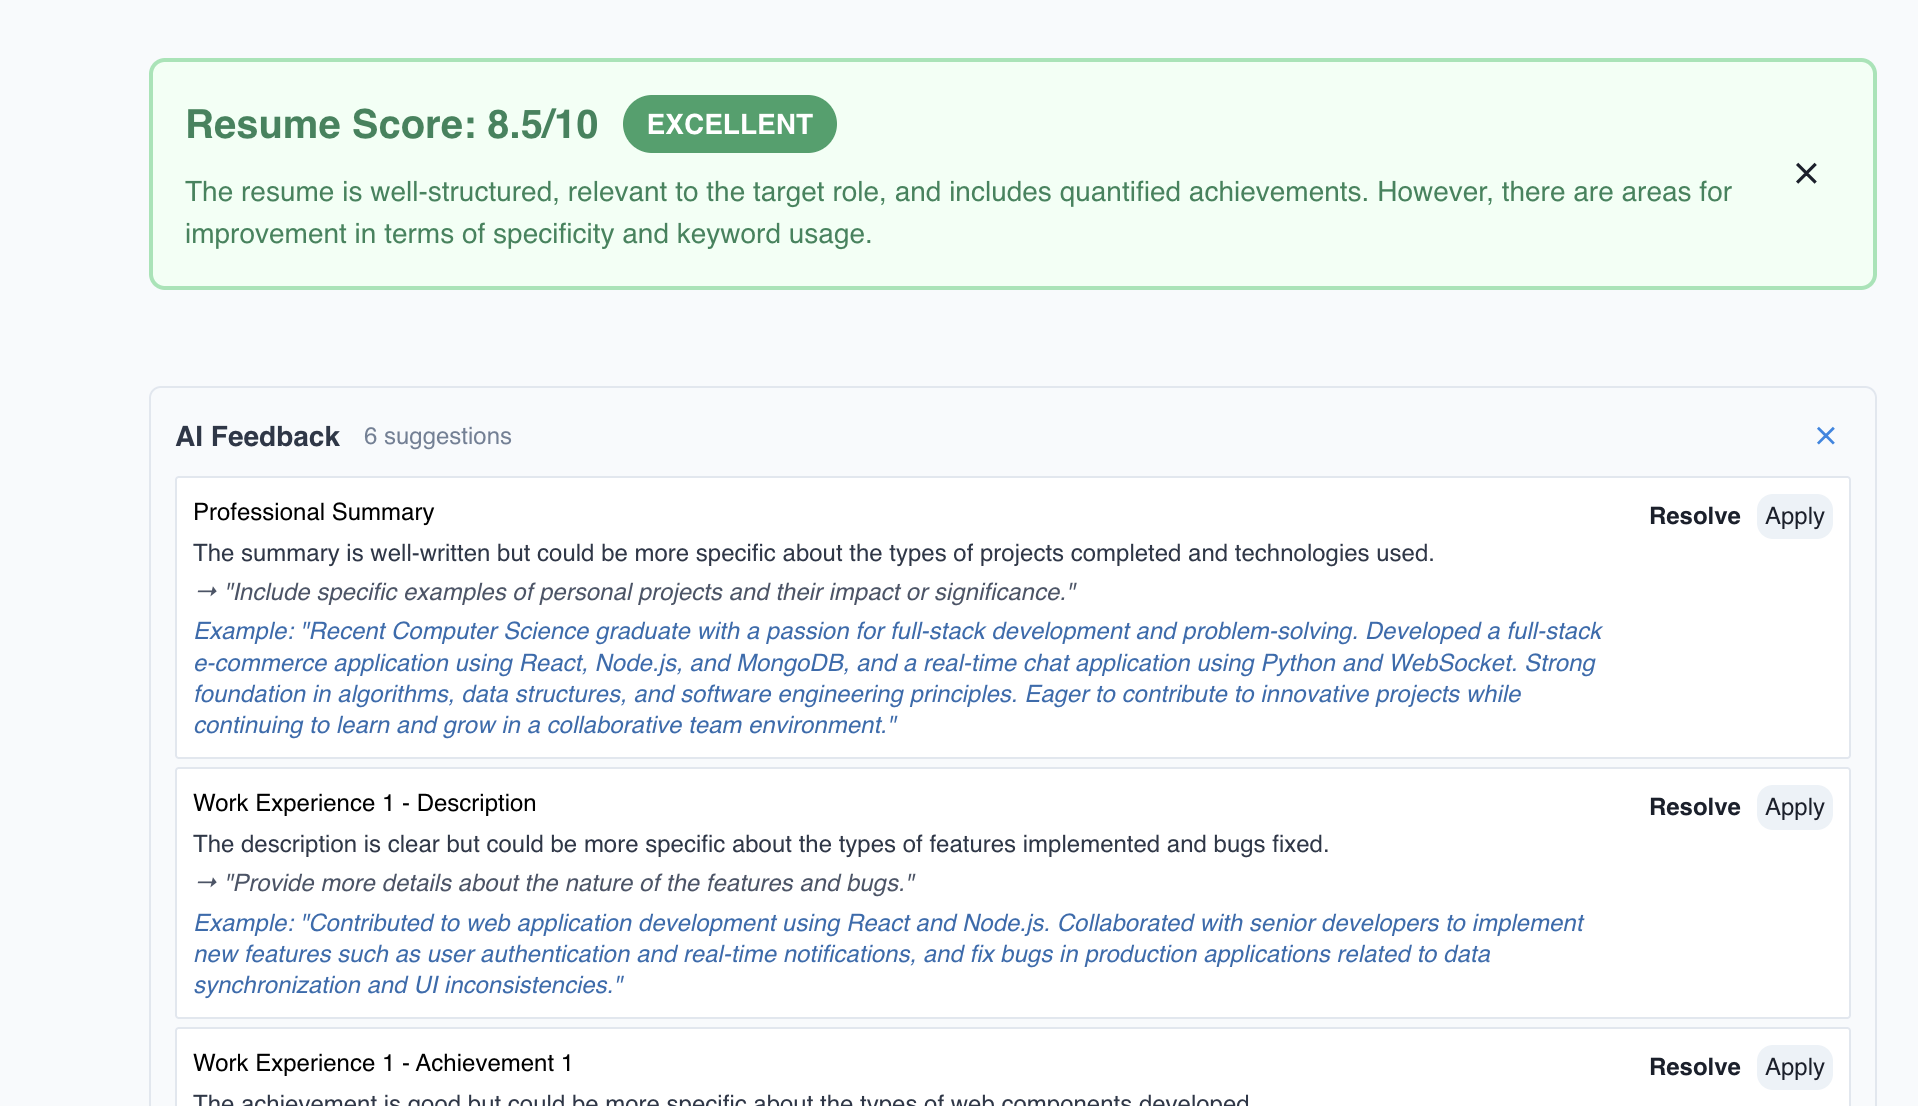The width and height of the screenshot is (1918, 1106).
Task: Apply Work Experience 1 Achievement 1 suggestion
Action: tap(1794, 1067)
